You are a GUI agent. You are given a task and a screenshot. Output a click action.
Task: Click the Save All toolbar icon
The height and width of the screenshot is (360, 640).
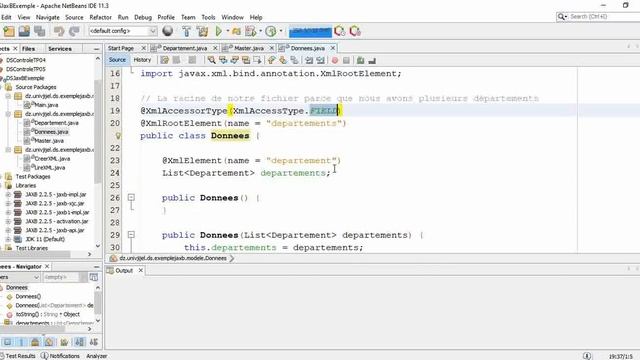pos(40,31)
